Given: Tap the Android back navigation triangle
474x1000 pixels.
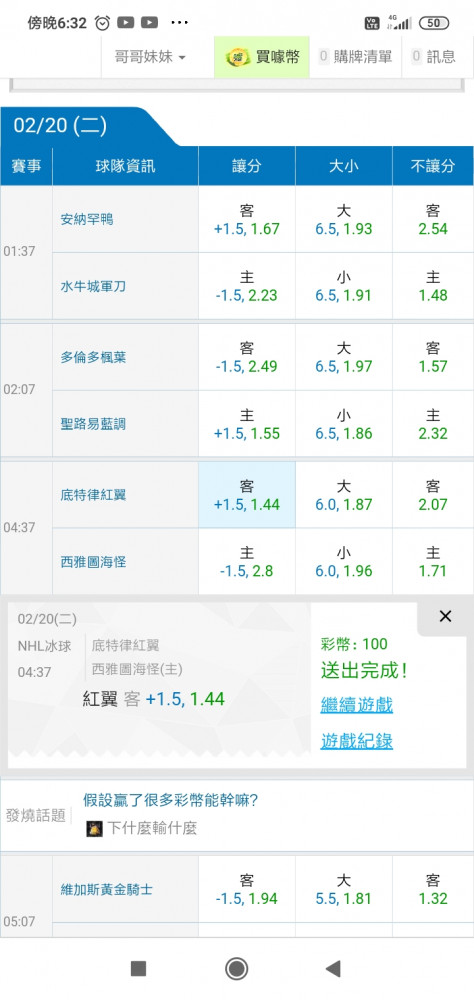Looking at the screenshot, I should point(334,968).
